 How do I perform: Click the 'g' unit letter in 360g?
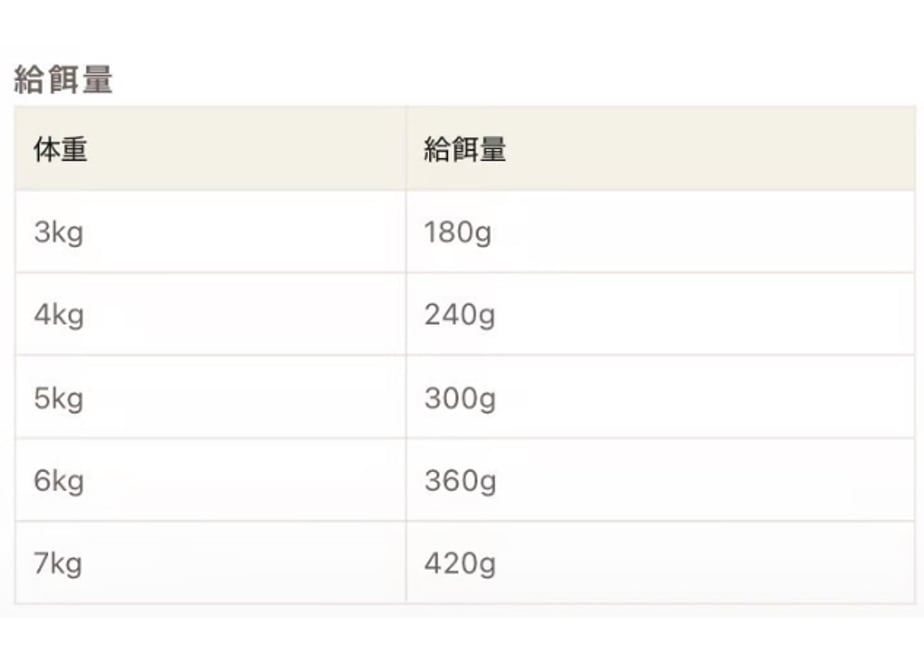coord(487,483)
